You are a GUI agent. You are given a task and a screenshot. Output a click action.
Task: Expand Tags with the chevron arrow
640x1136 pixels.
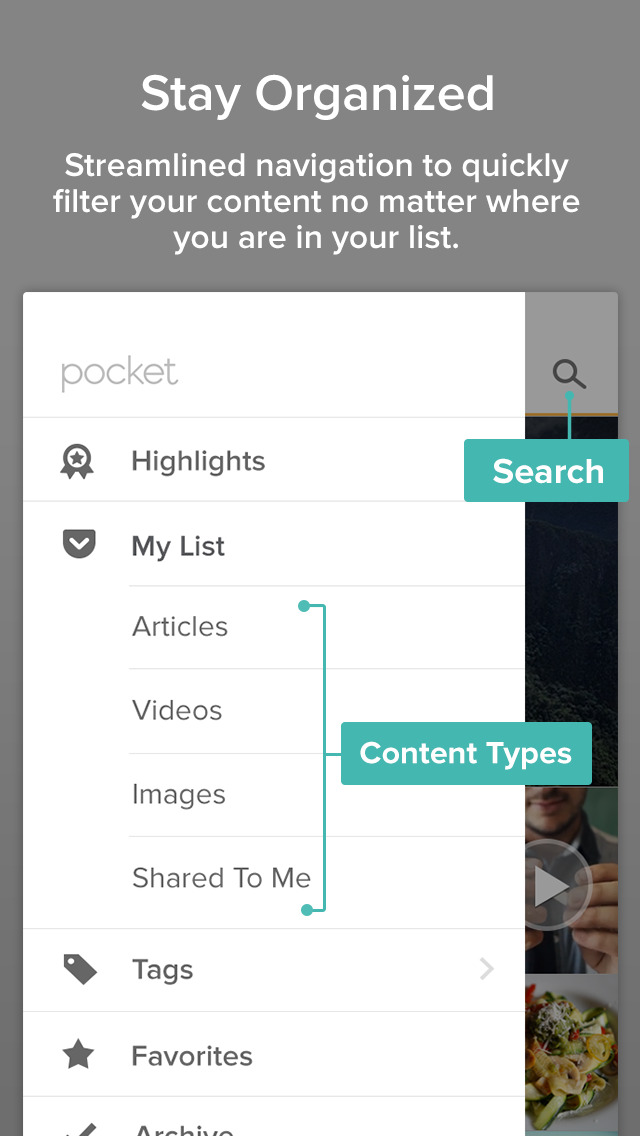[x=486, y=969]
